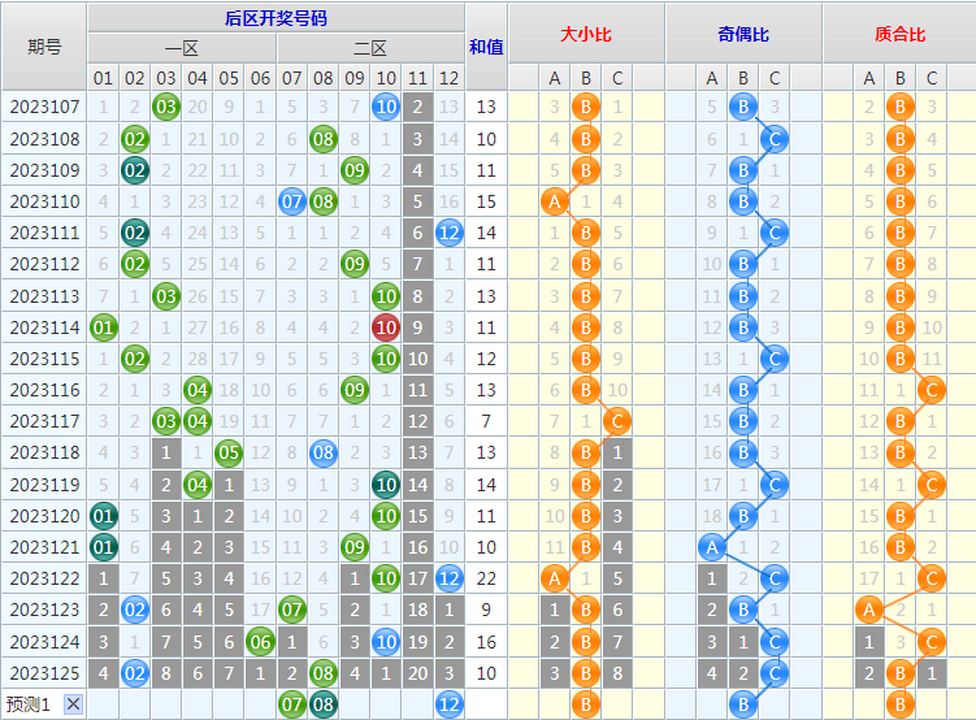The height and width of the screenshot is (720, 976).
Task: Click column header 11
Action: click(418, 78)
